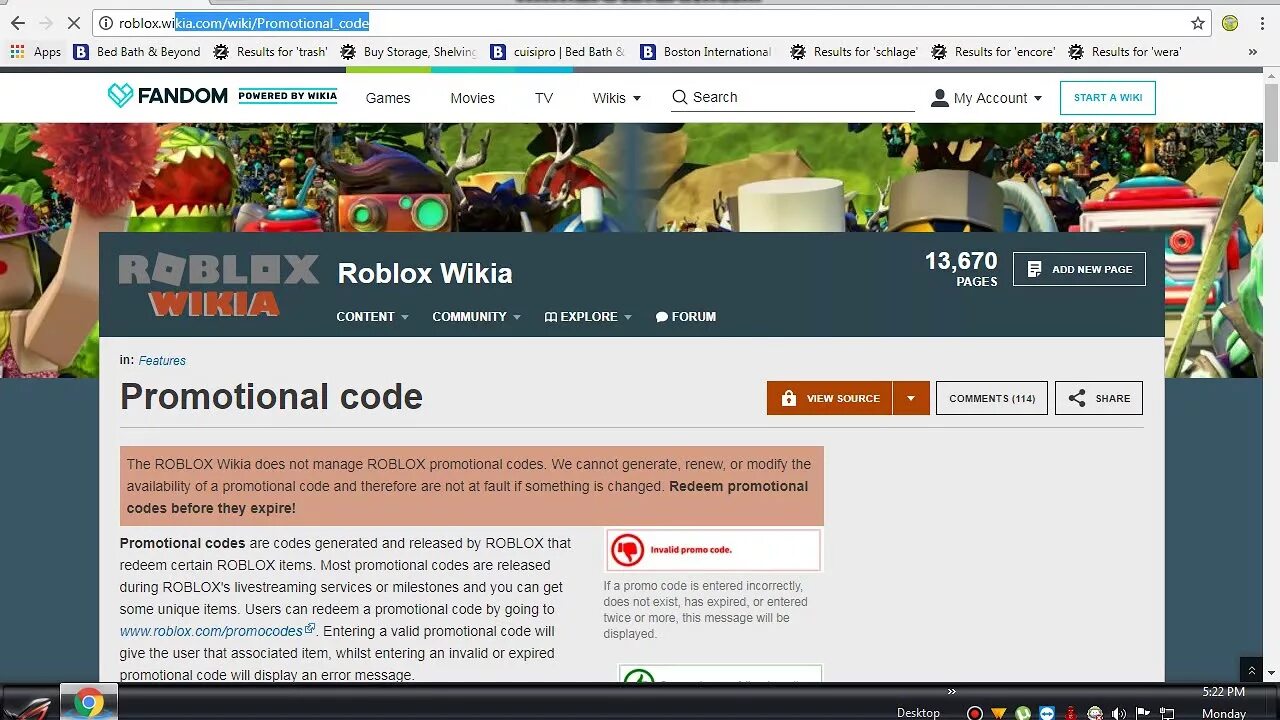Viewport: 1280px width, 720px height.
Task: Open the arrow dropdown beside View Source
Action: click(x=911, y=398)
